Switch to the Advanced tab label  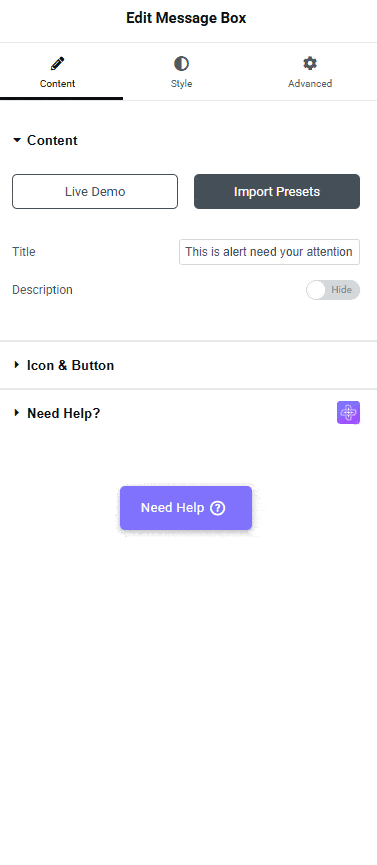point(310,84)
